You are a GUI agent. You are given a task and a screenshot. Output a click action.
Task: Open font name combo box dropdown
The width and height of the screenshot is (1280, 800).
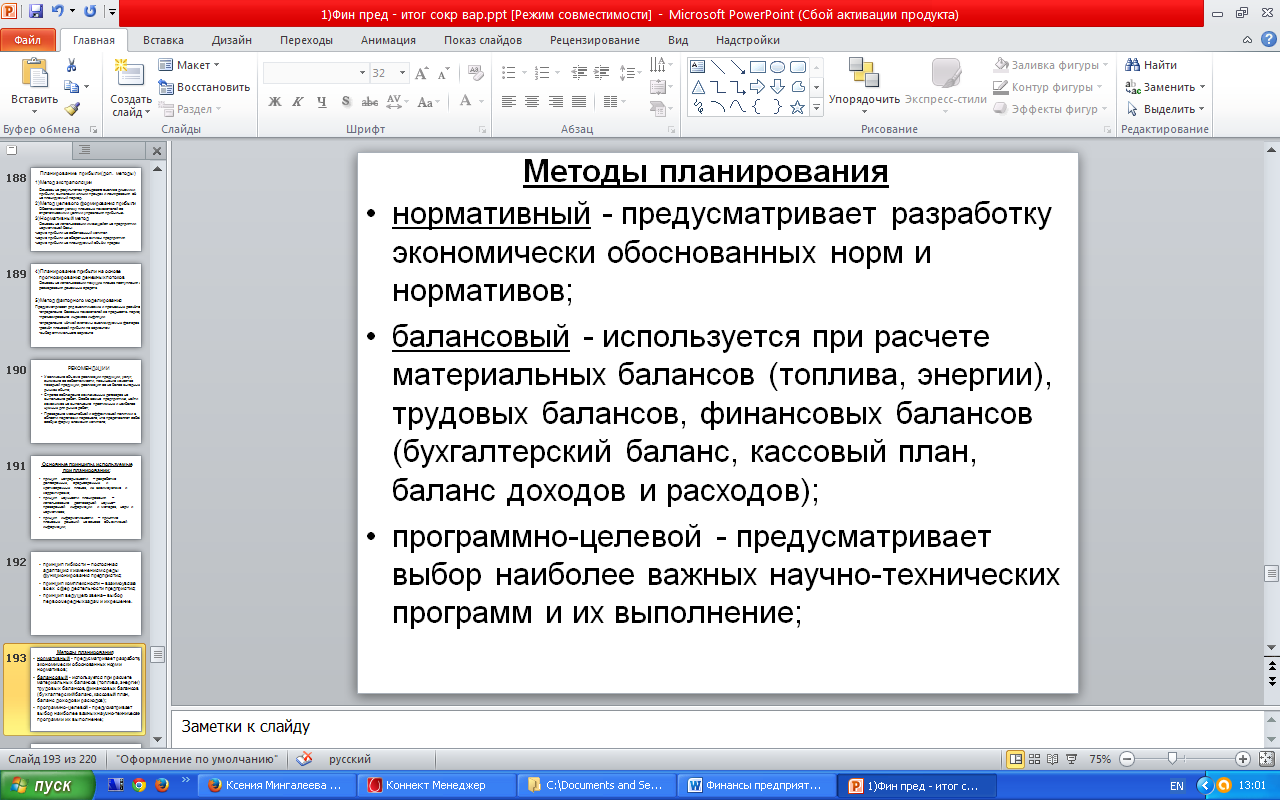click(x=362, y=73)
